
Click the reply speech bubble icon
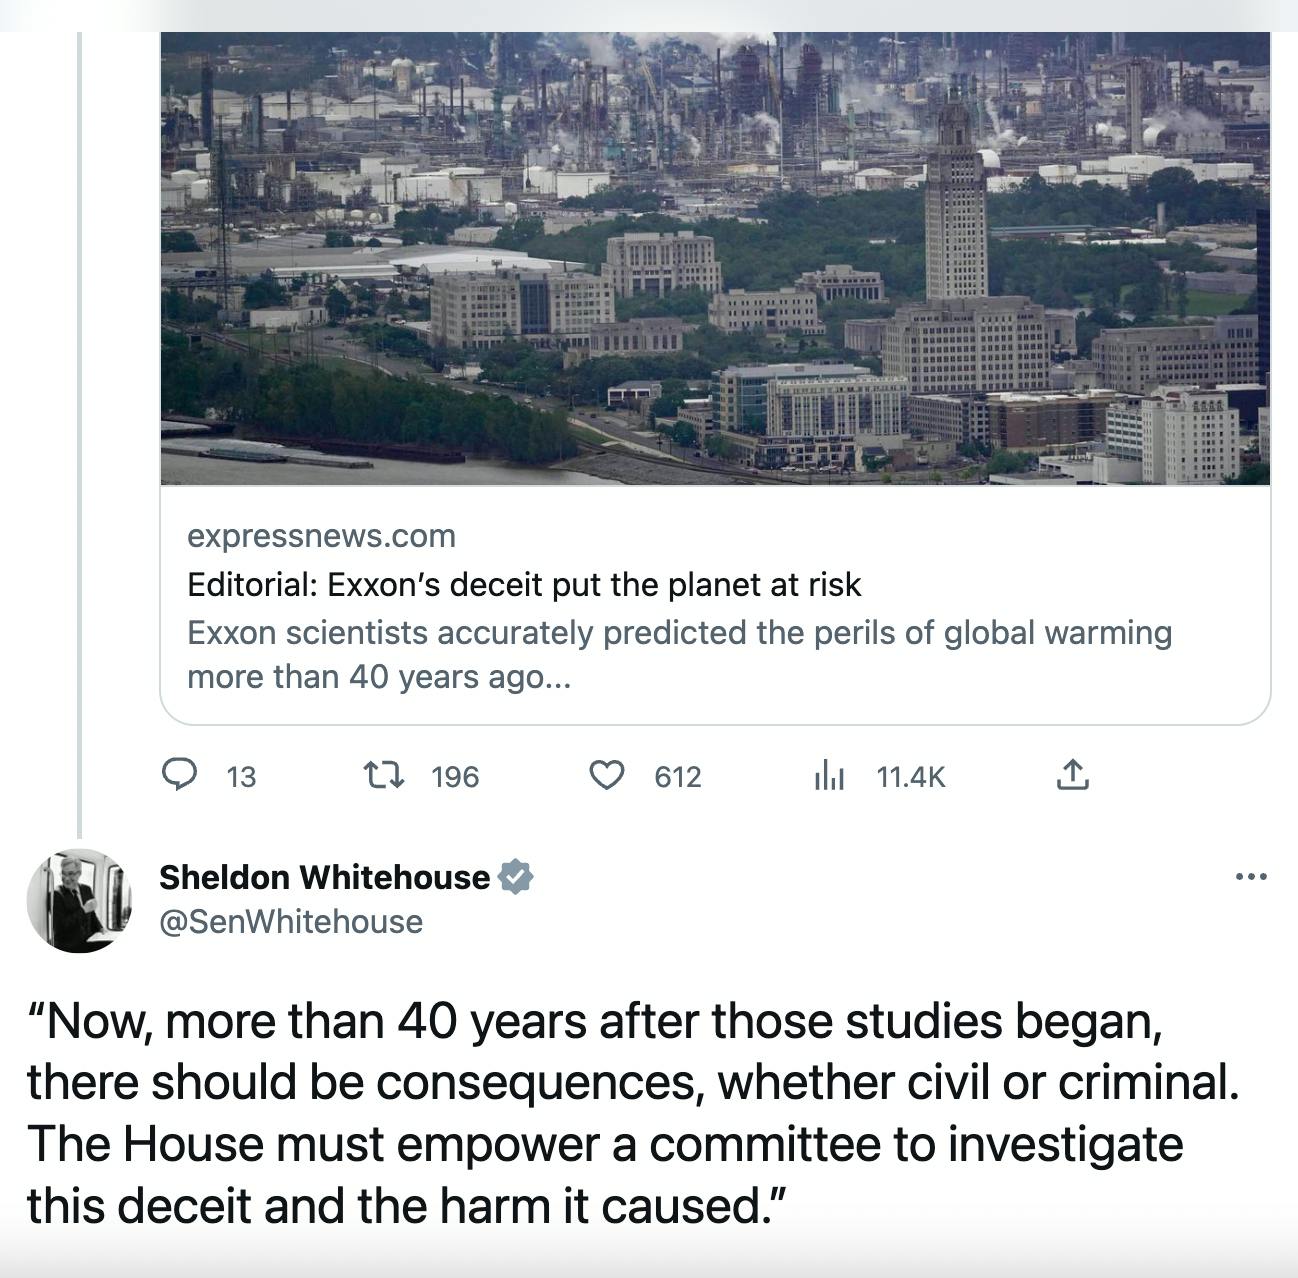180,775
